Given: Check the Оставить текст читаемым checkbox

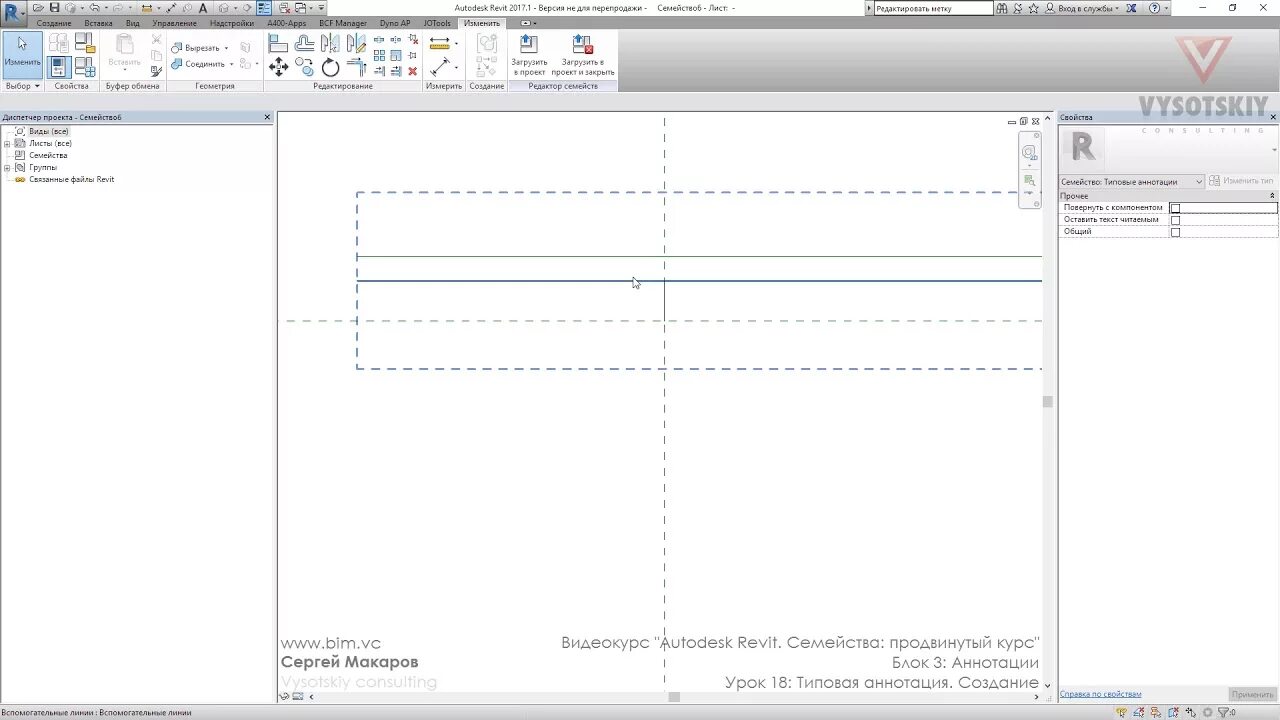Looking at the screenshot, I should [x=1175, y=220].
